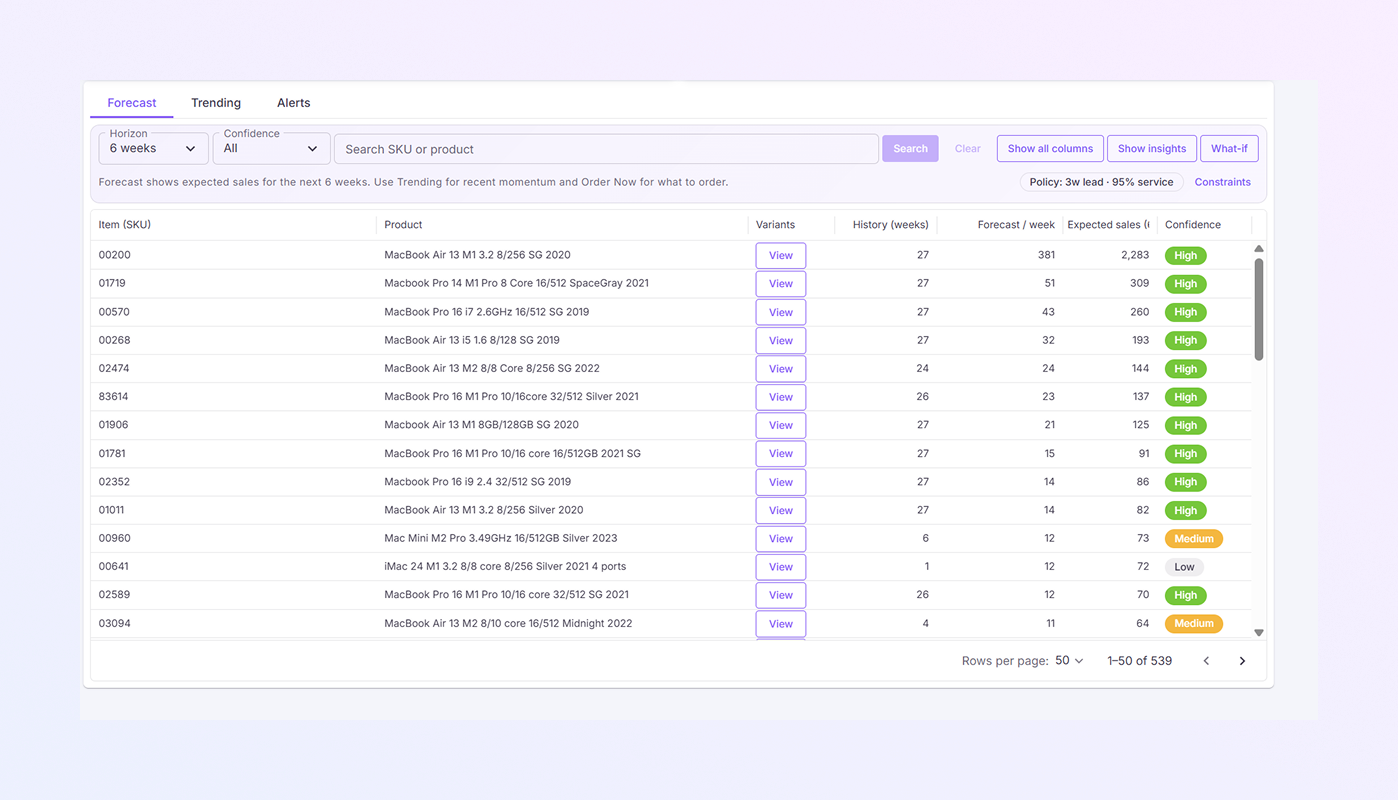
Task: Select Macbook Pro 14 M1 Pro SpaceGray 2021
Action: point(516,283)
